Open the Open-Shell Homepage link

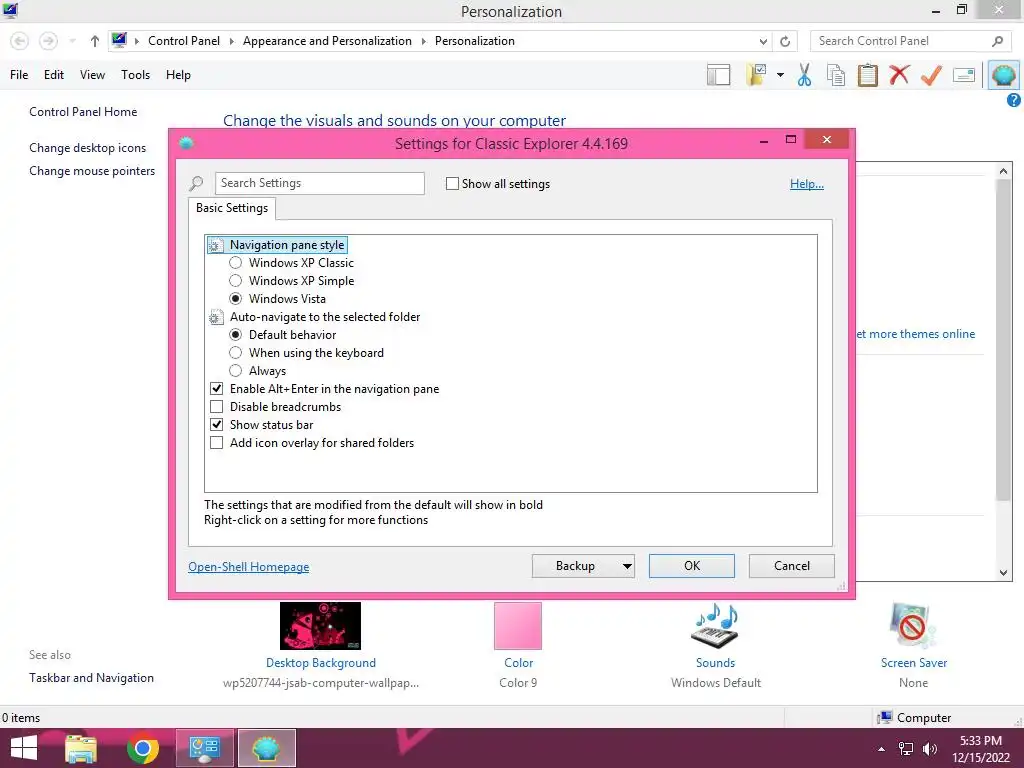(249, 567)
